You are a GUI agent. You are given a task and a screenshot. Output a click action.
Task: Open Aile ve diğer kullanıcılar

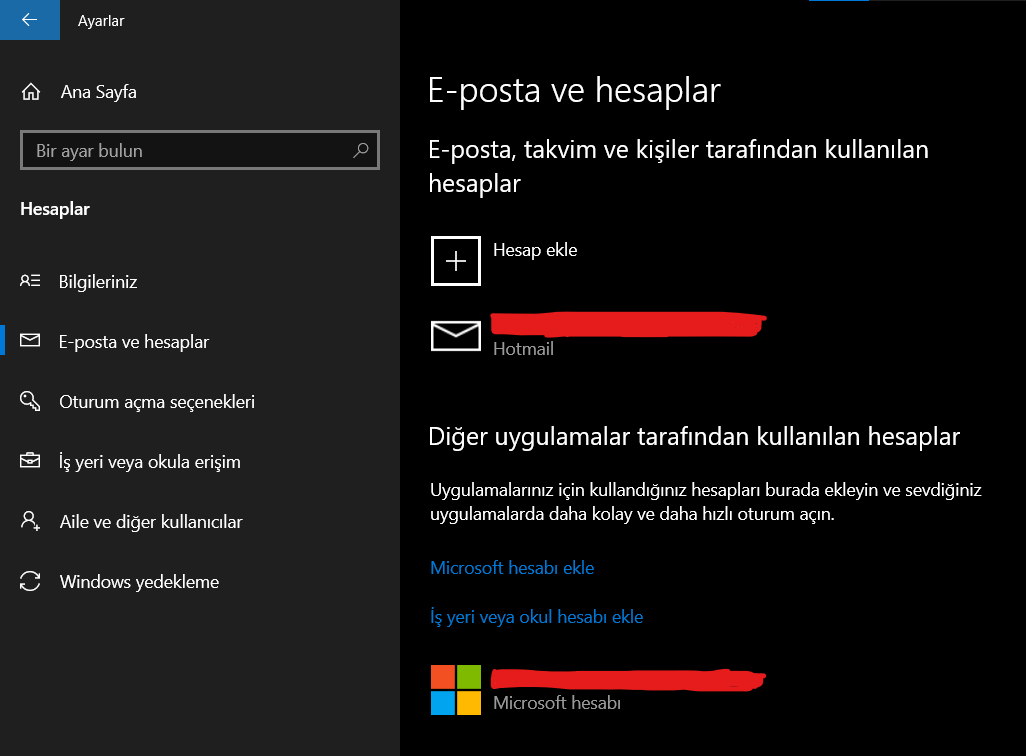coord(151,522)
